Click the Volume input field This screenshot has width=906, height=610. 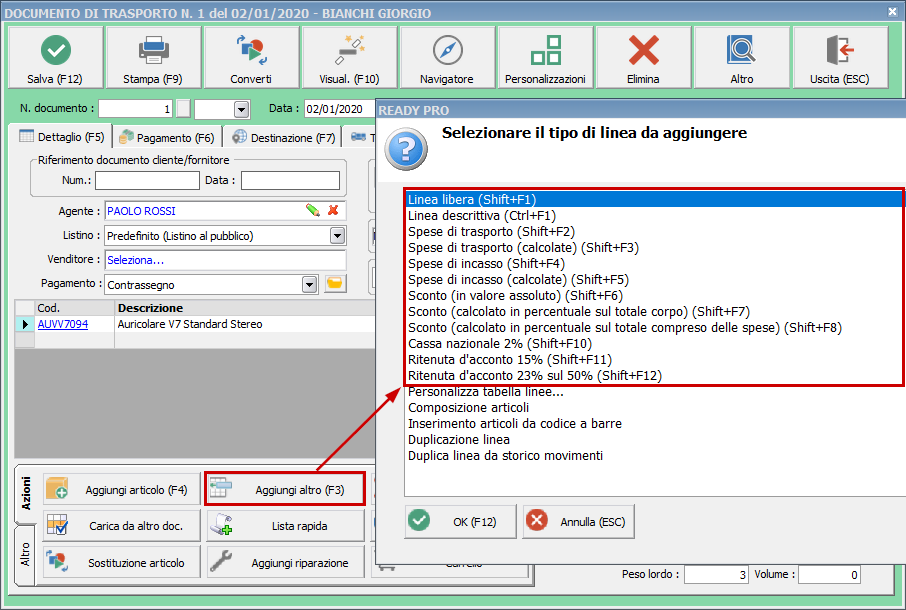[x=829, y=575]
